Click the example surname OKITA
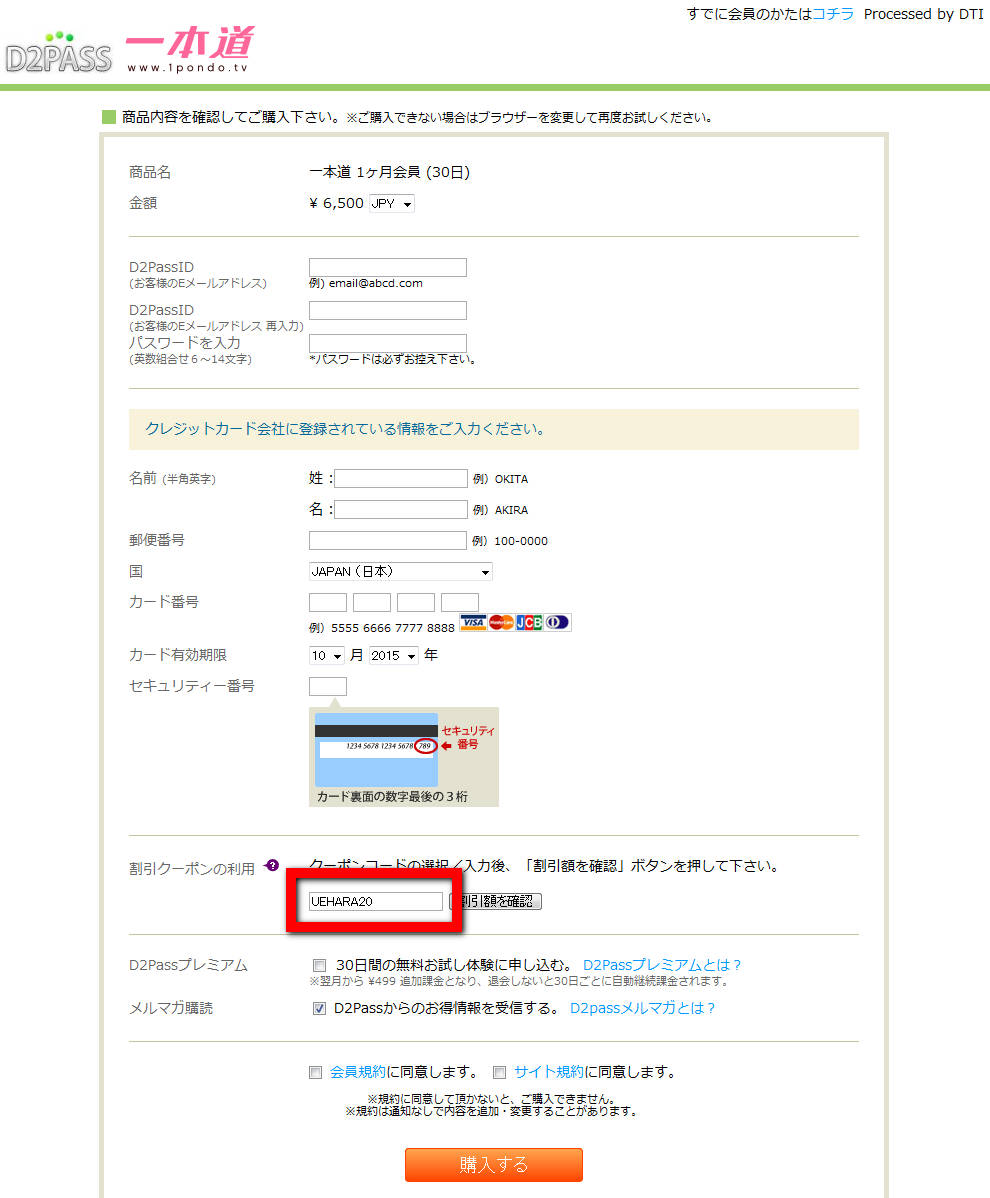Image resolution: width=990 pixels, height=1198 pixels. [511, 479]
